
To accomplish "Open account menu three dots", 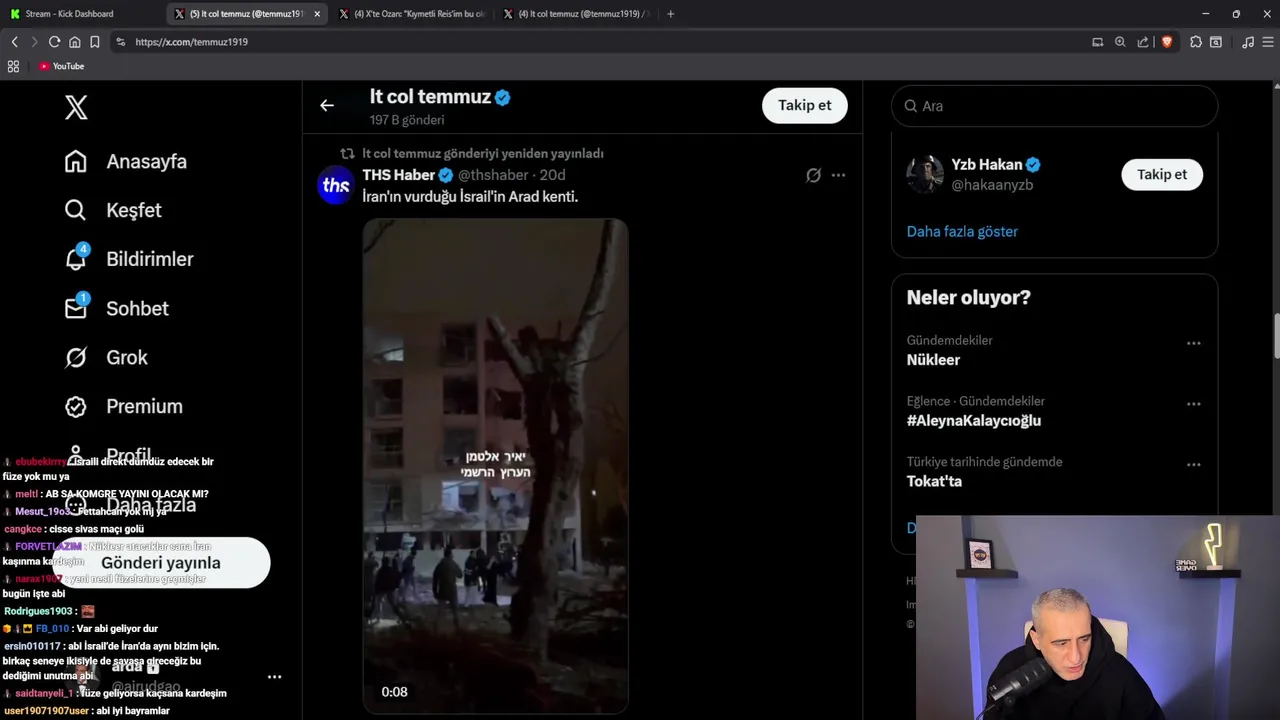I will 274,677.
